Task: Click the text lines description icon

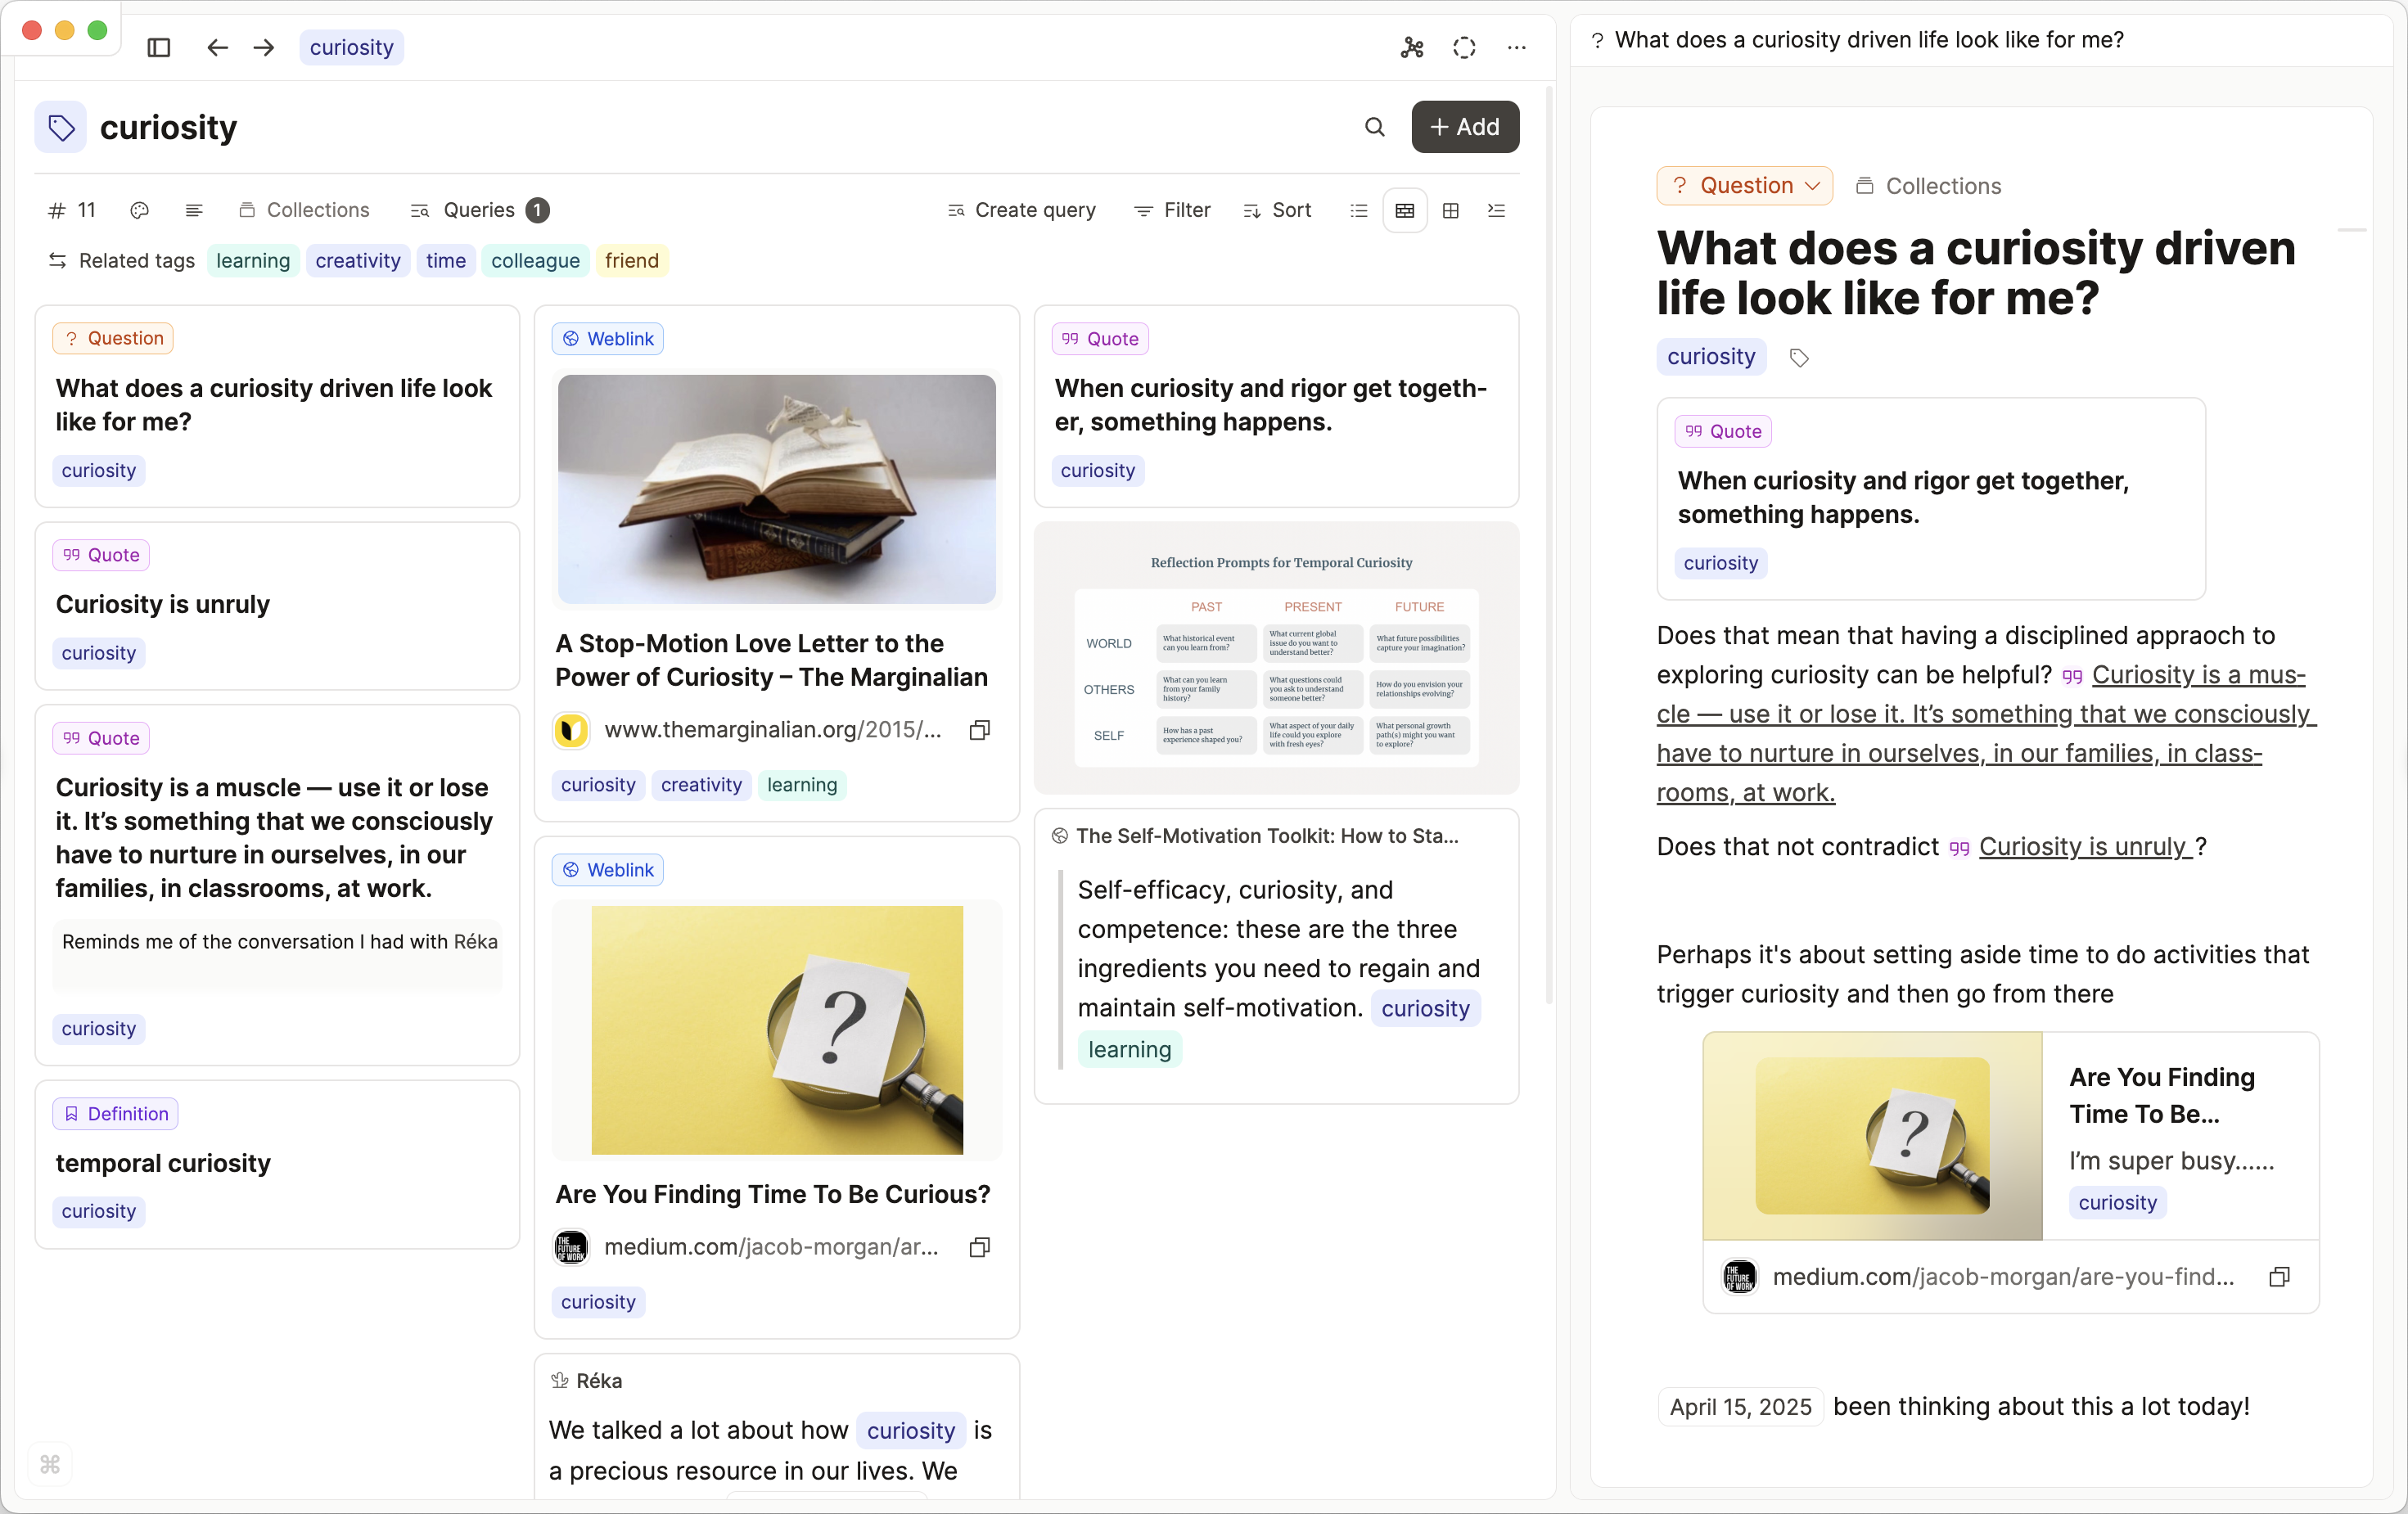Action: pos(194,210)
